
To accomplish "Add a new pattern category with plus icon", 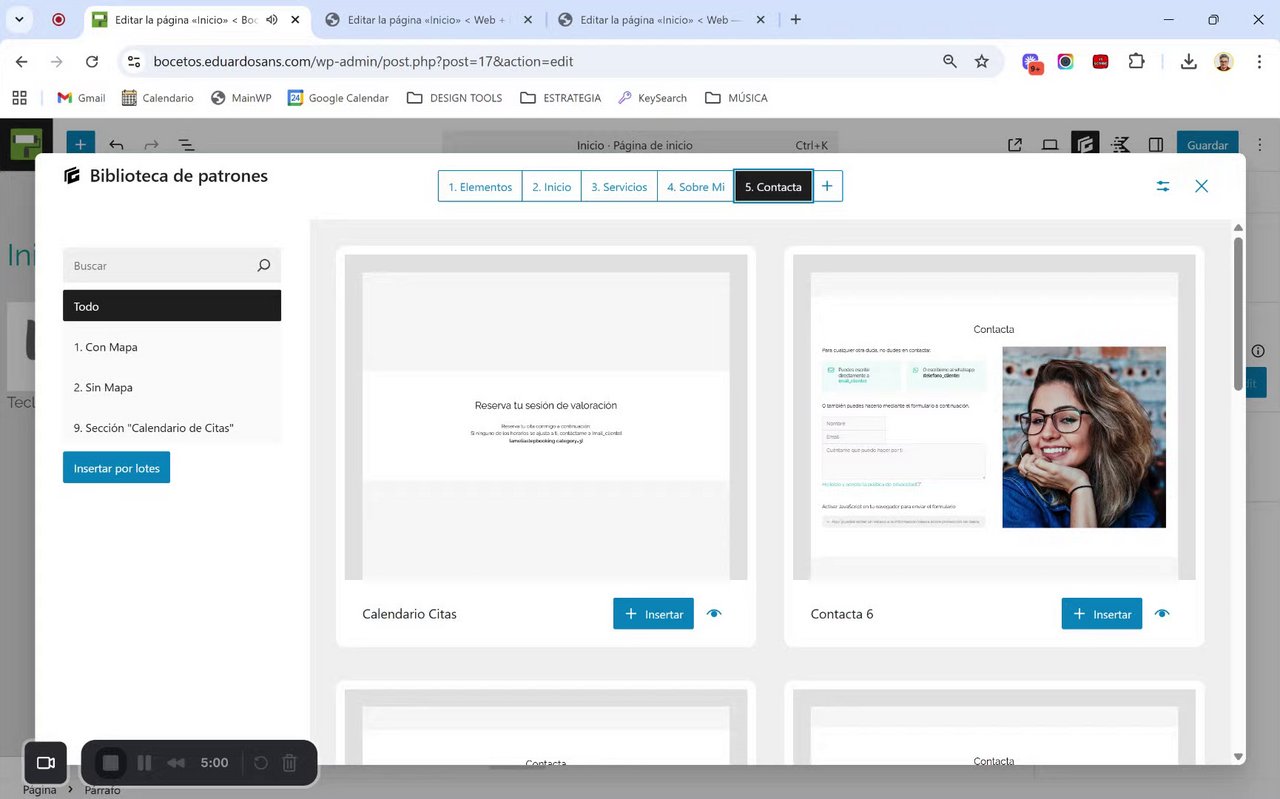I will (x=827, y=186).
